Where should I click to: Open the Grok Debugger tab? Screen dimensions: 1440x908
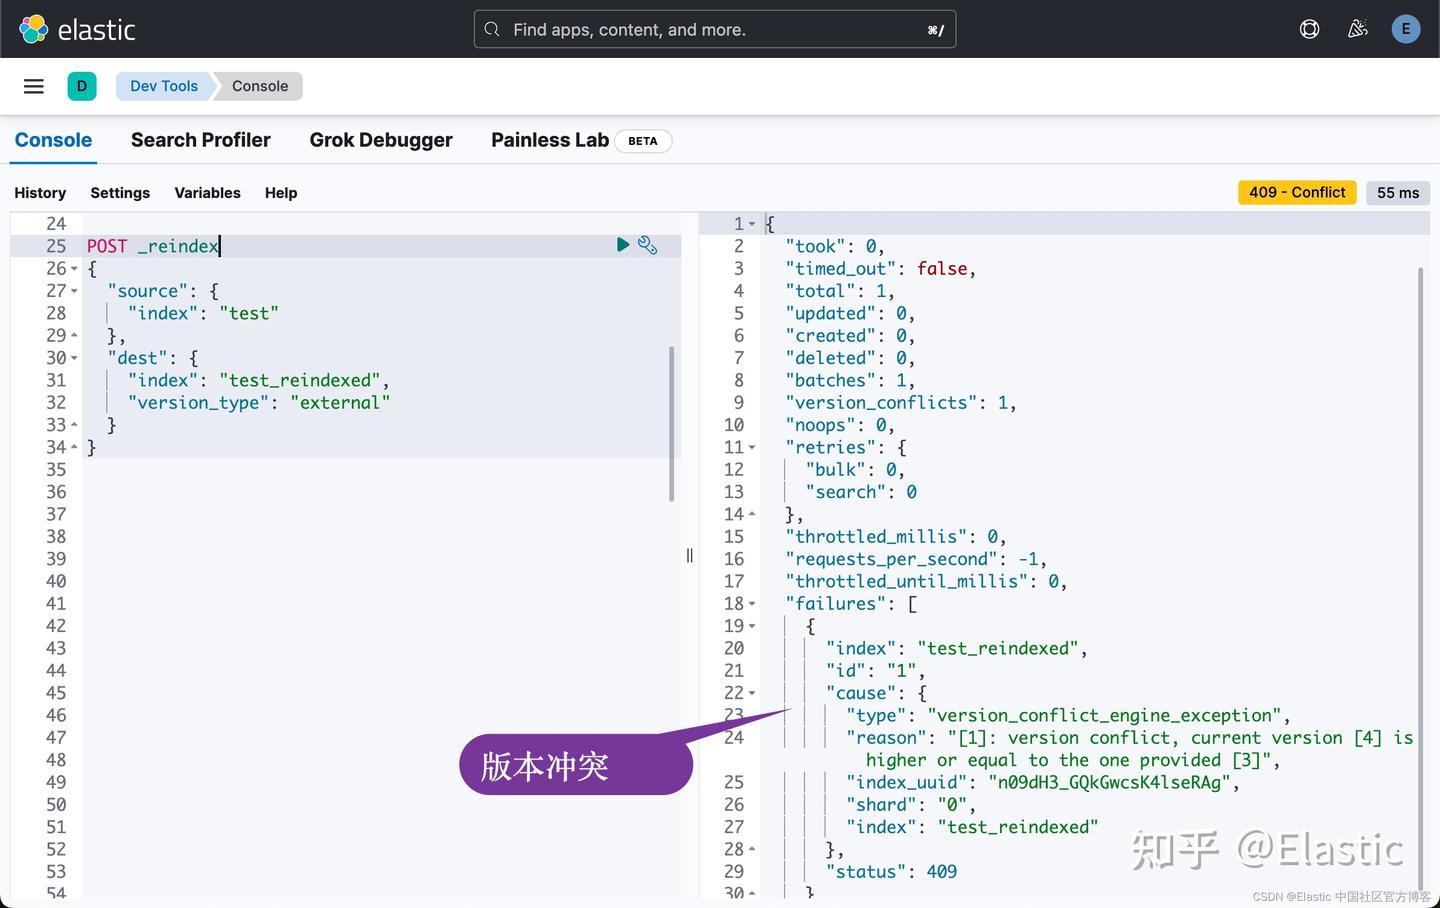coord(381,140)
